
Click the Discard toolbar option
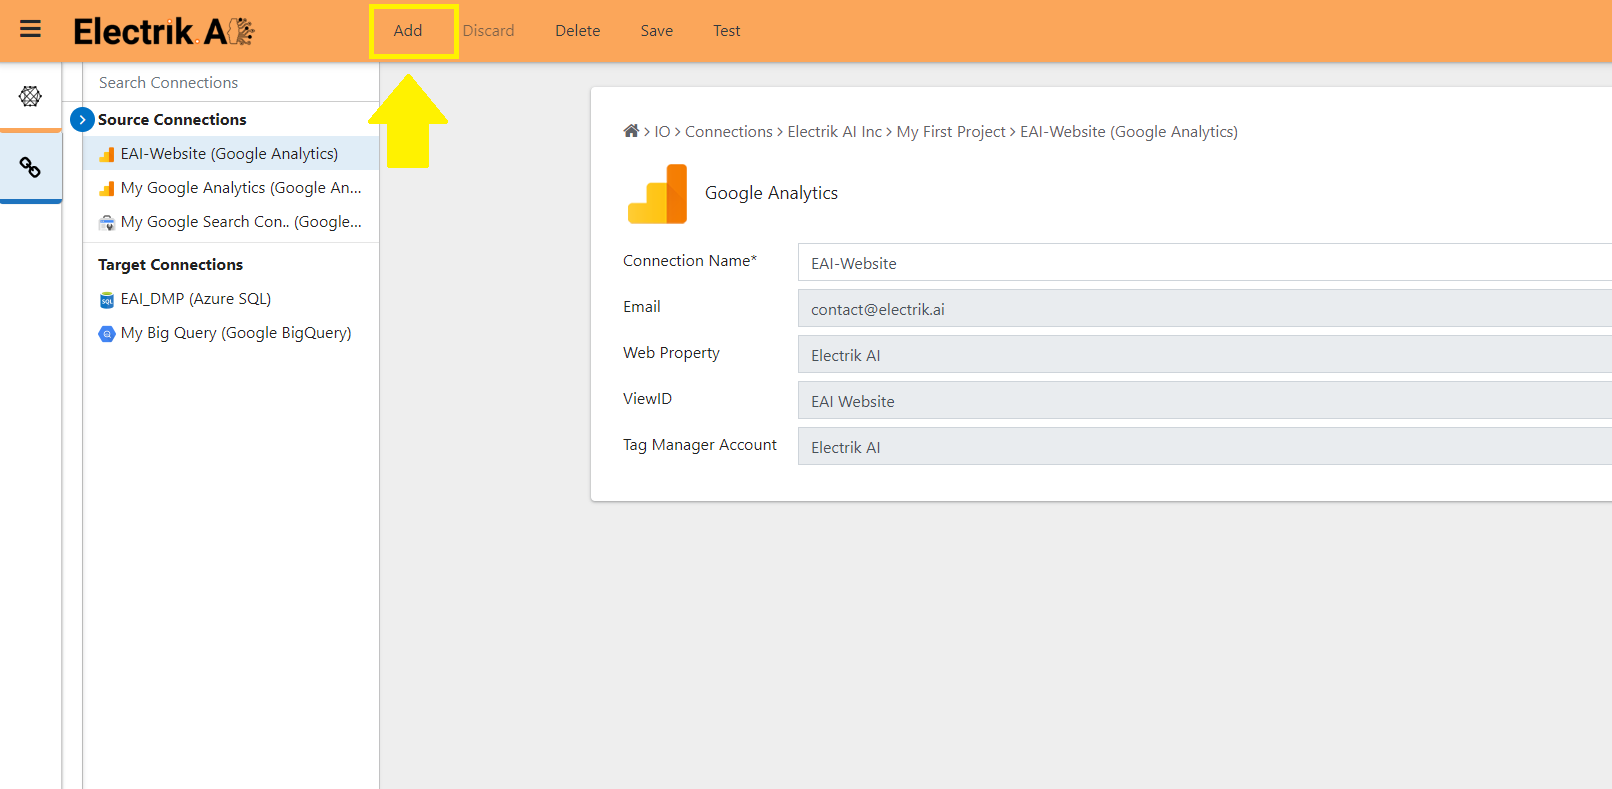[488, 31]
